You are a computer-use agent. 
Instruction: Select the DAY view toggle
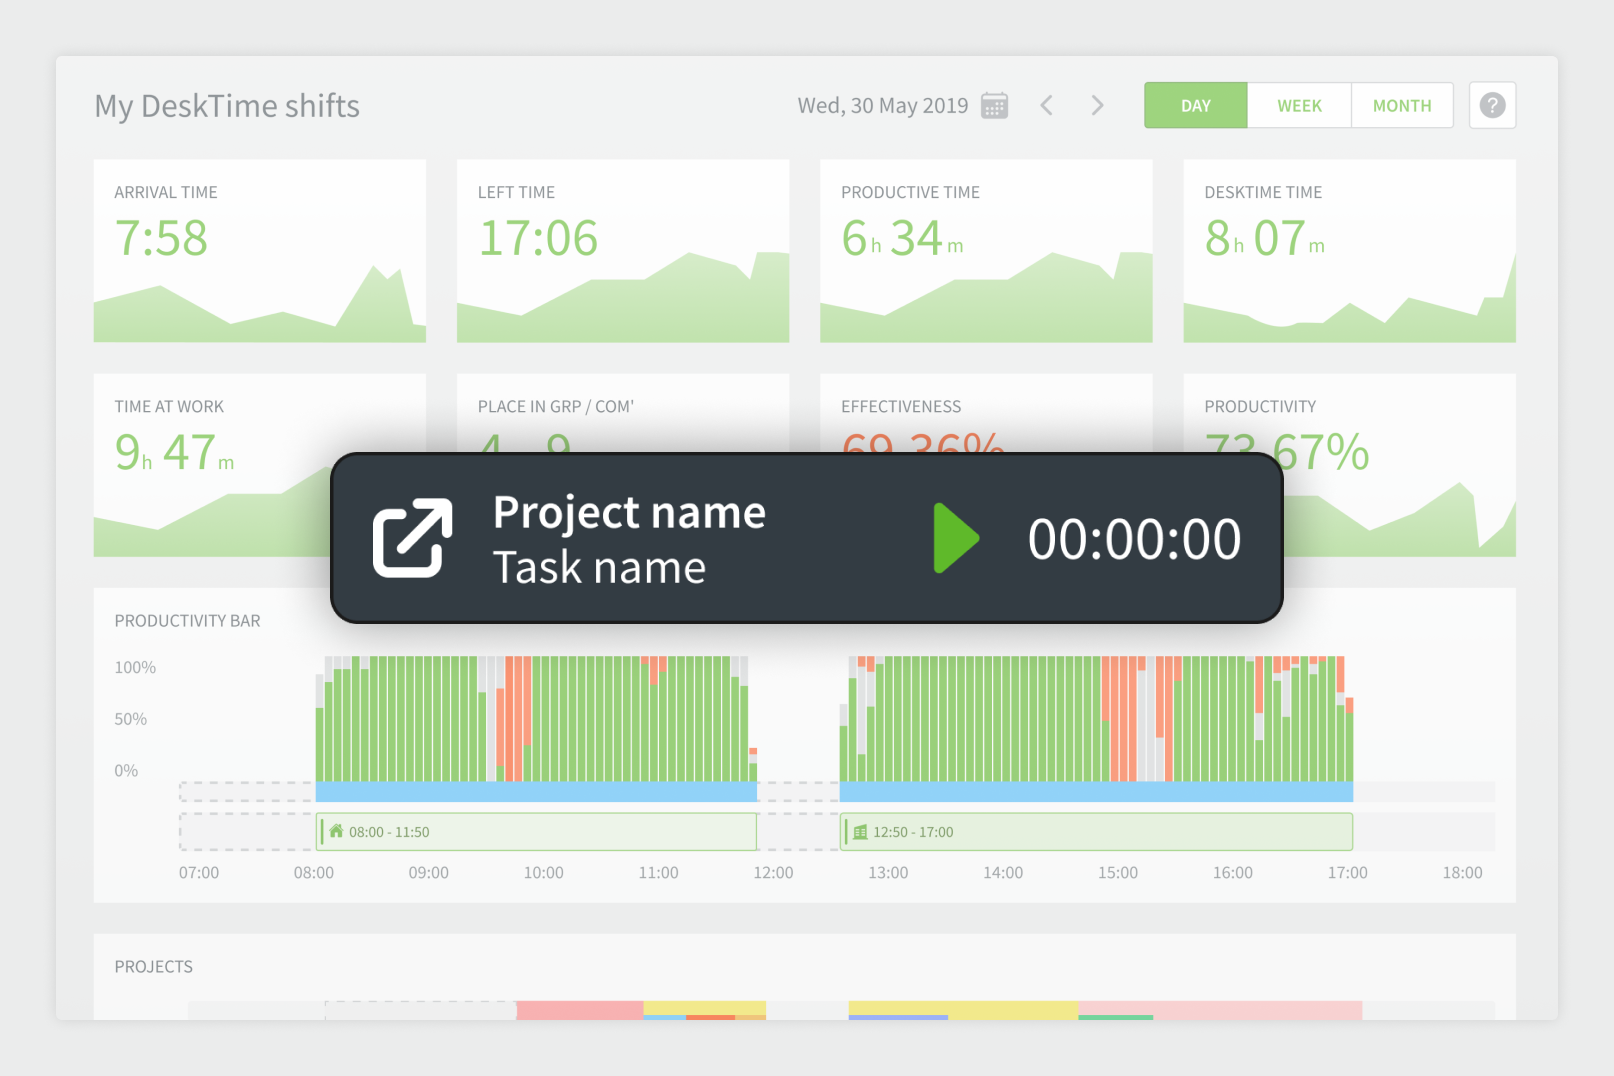(1195, 105)
